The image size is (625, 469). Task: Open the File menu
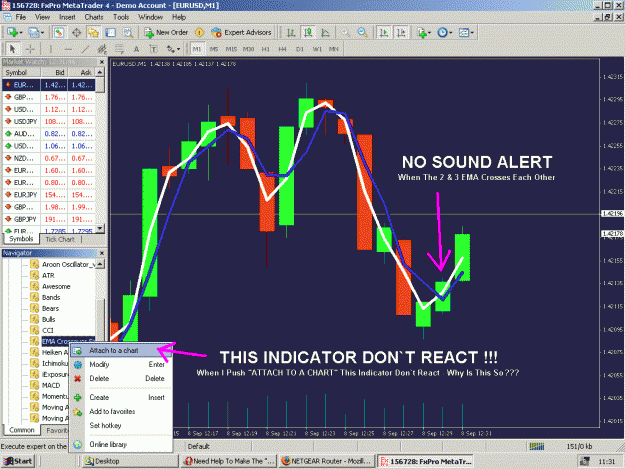(21, 17)
